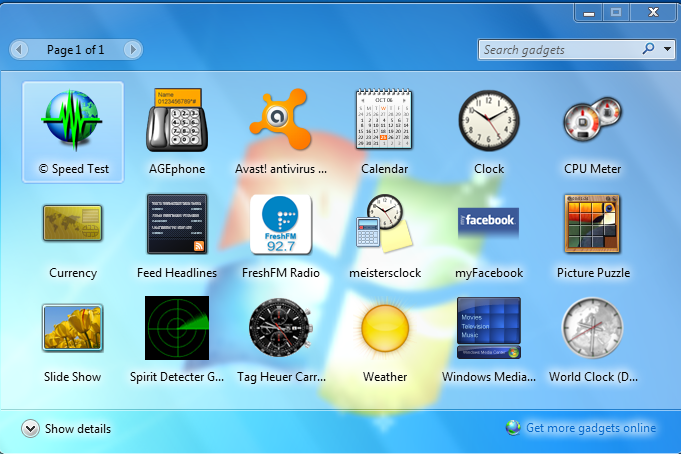681x454 pixels.
Task: Expand the Show details chevron
Action: click(30, 429)
